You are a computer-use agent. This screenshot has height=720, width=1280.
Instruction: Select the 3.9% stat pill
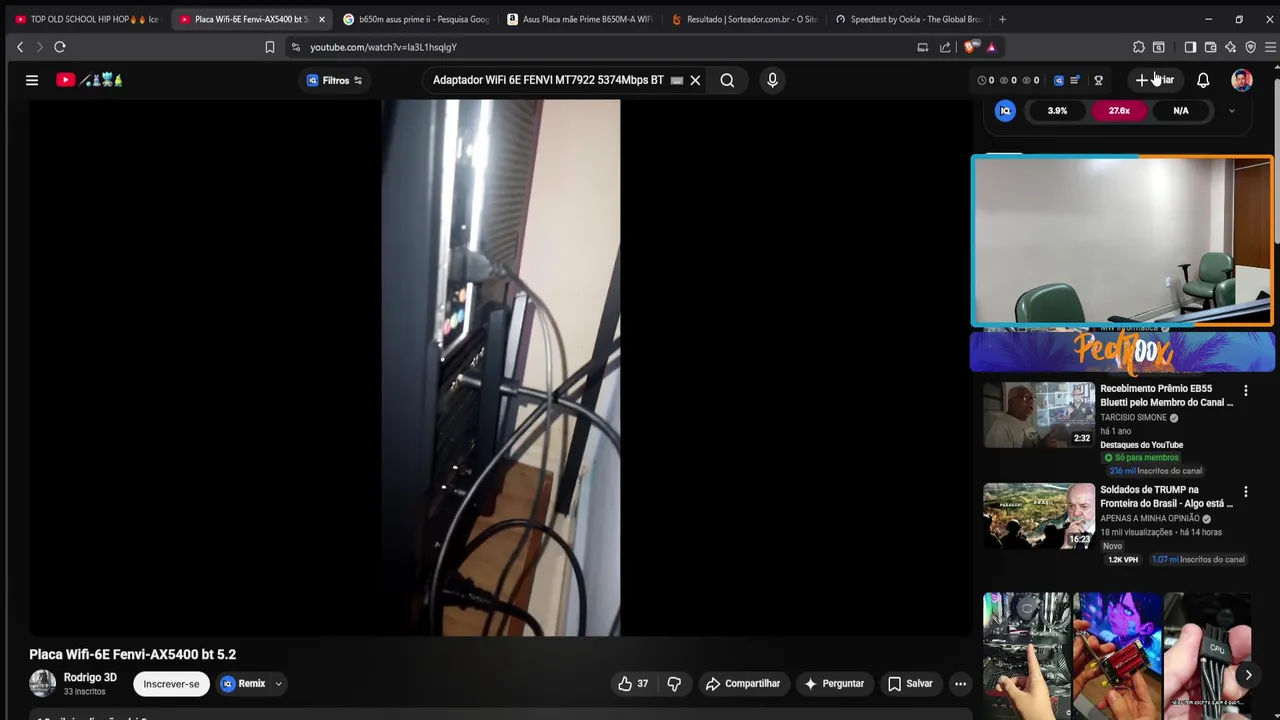tap(1057, 111)
